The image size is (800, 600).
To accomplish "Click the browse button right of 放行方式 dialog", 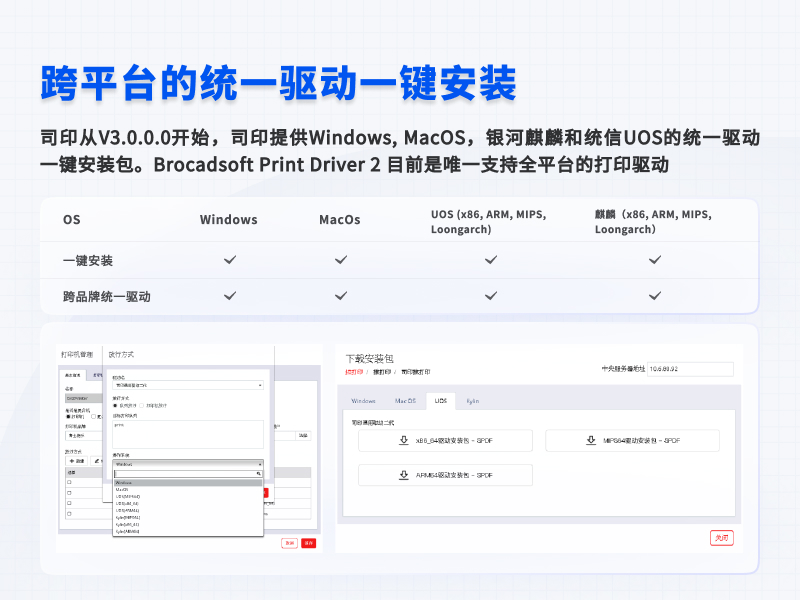I will click(304, 436).
